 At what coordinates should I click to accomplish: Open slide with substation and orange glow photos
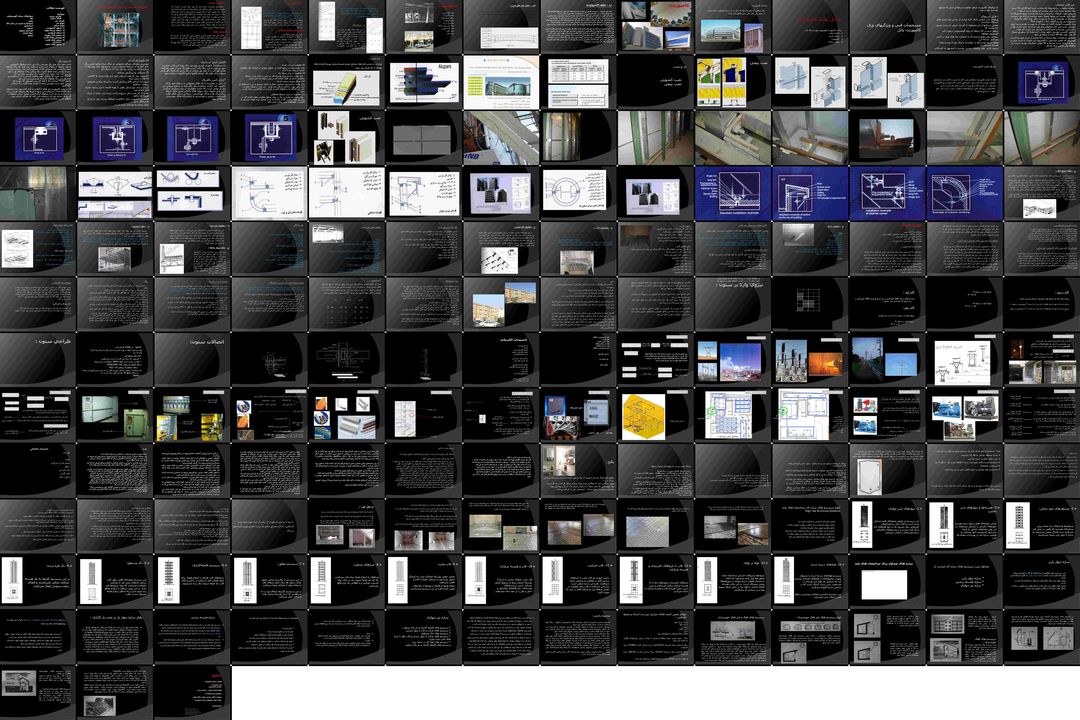(x=809, y=360)
